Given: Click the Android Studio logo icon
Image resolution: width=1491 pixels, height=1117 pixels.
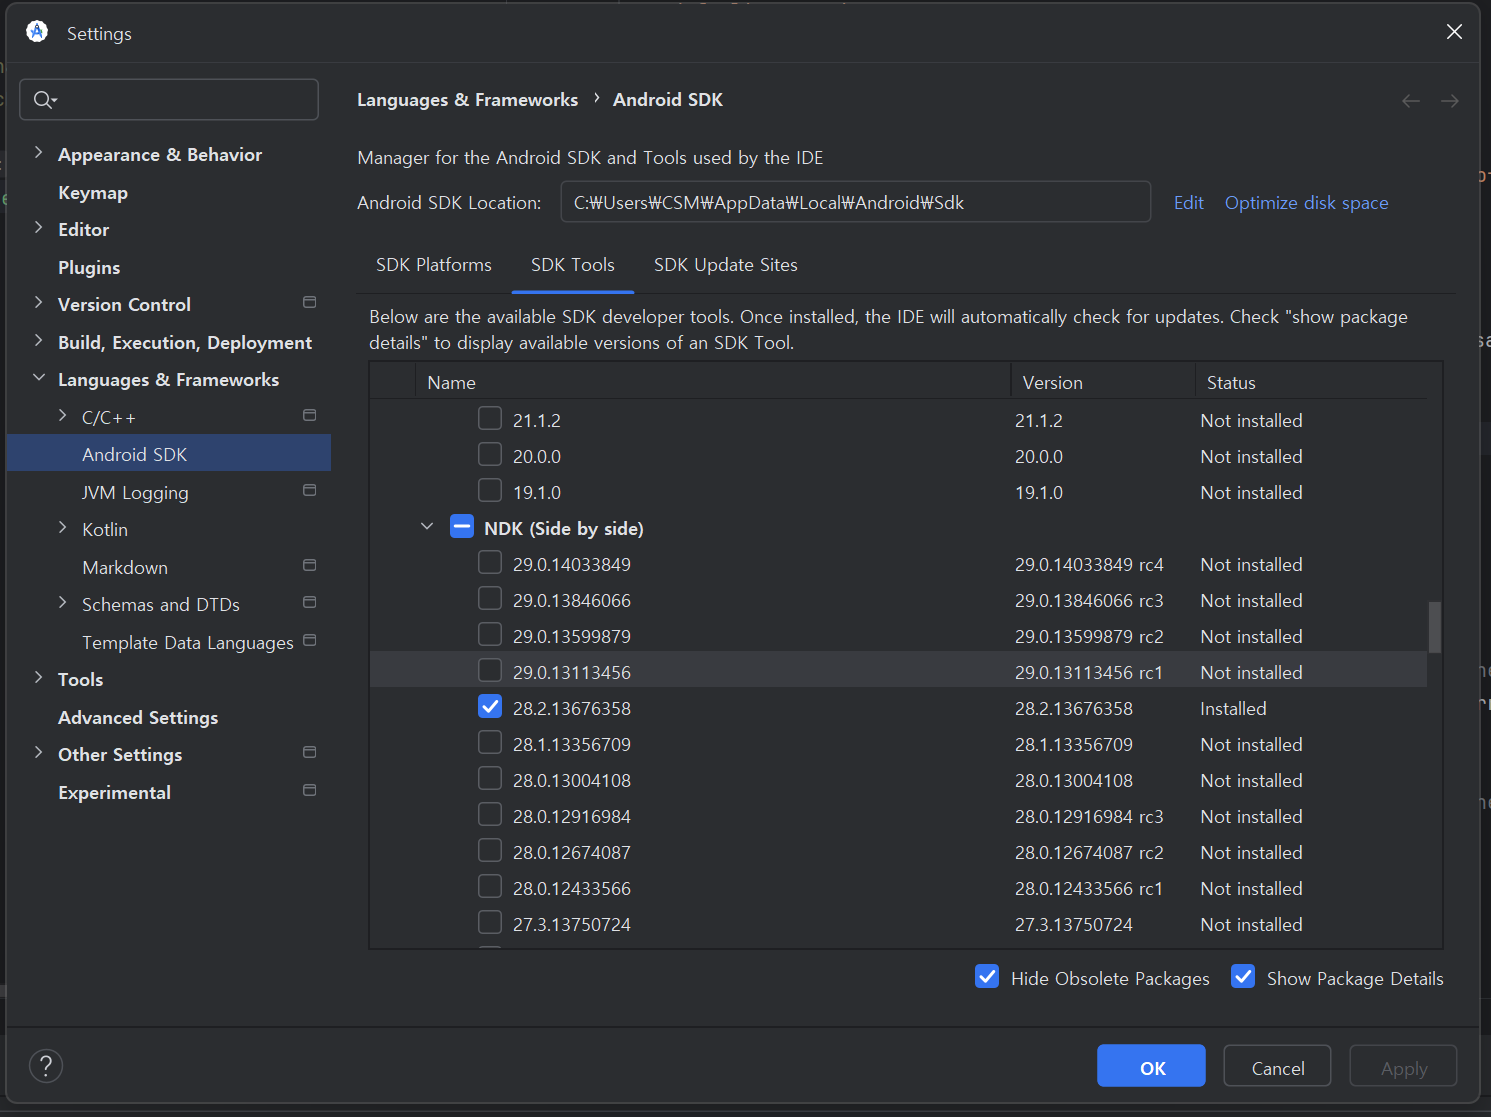Looking at the screenshot, I should [x=37, y=32].
